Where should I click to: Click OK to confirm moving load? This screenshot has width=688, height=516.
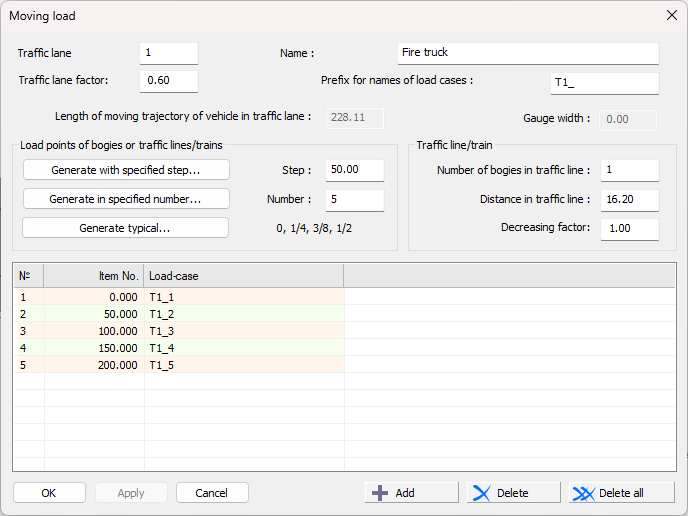[x=49, y=493]
